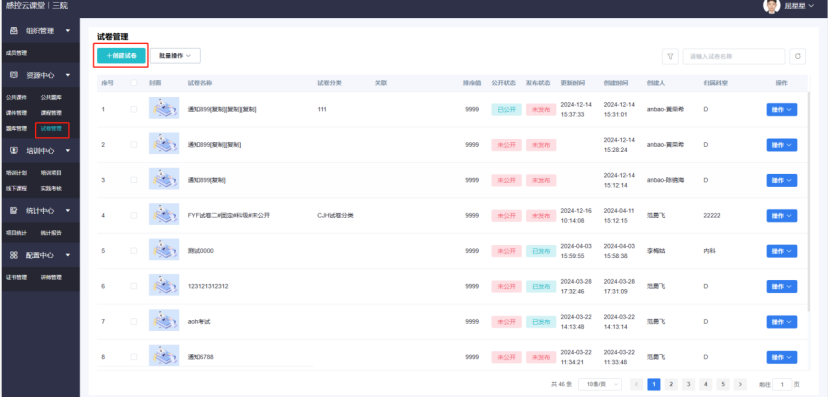Click the 排序值 column header

472,83
